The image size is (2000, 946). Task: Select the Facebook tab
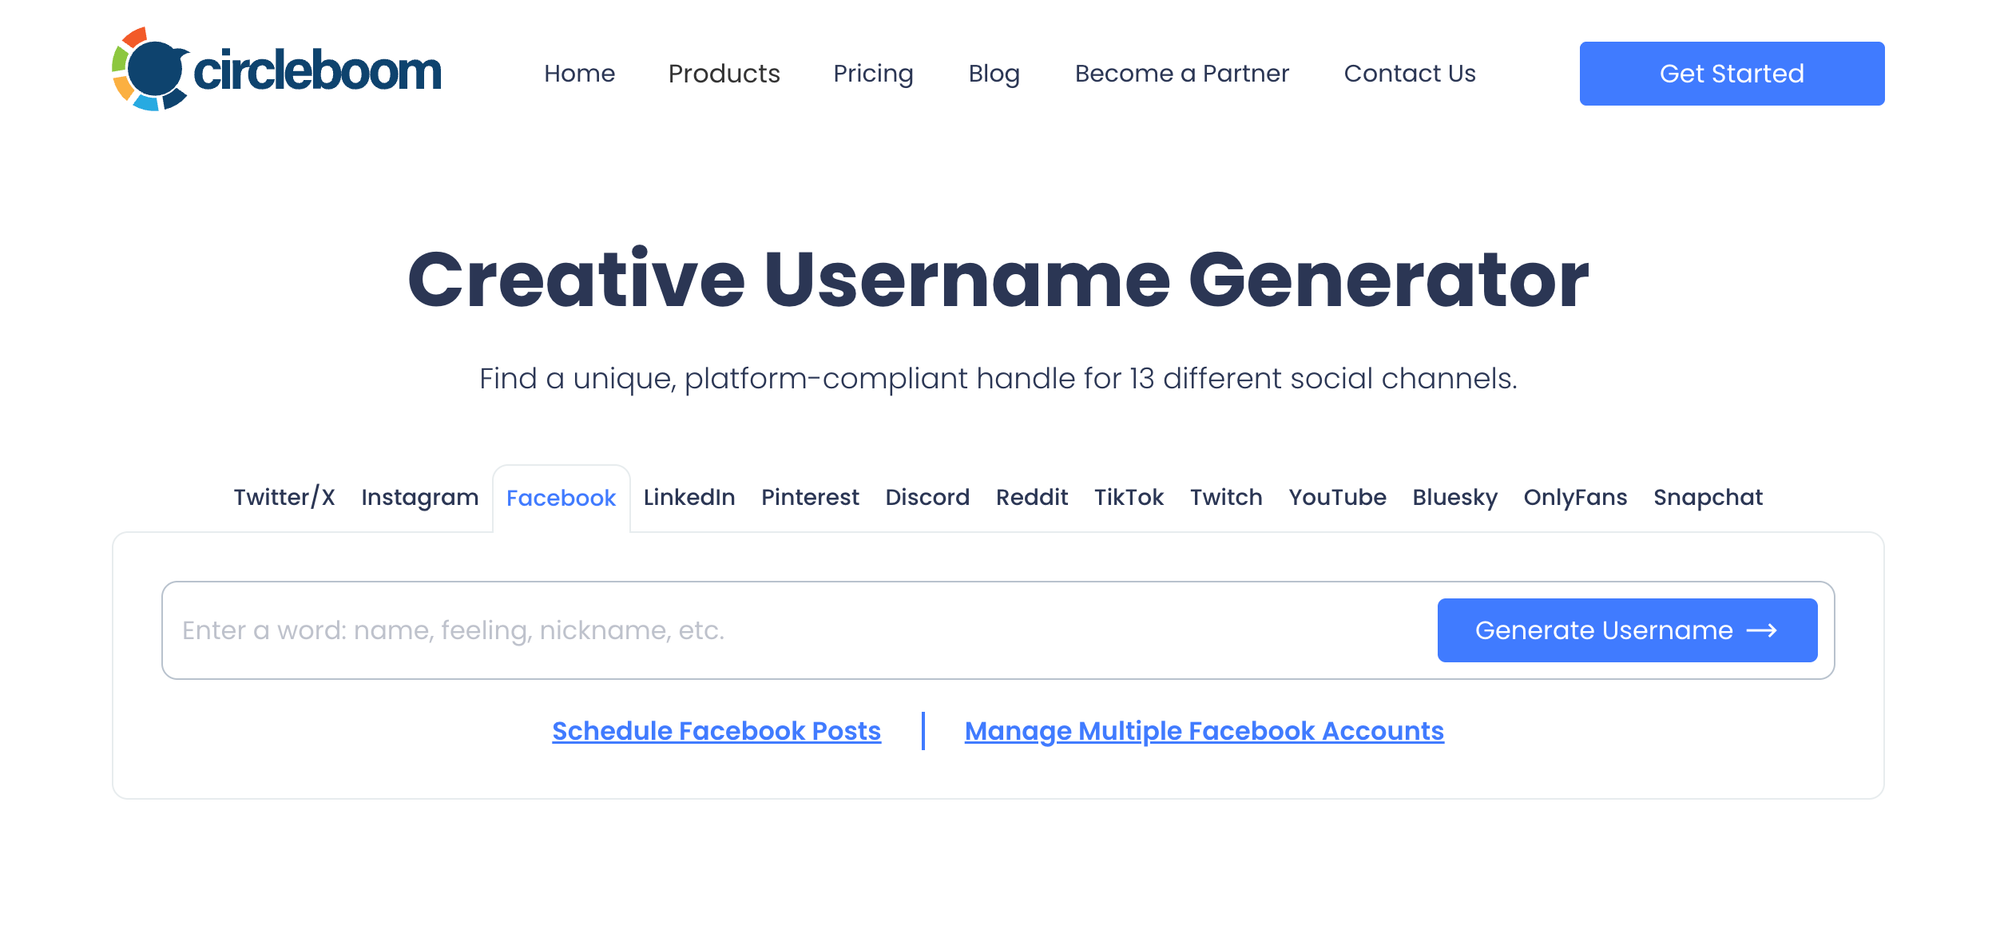561,497
